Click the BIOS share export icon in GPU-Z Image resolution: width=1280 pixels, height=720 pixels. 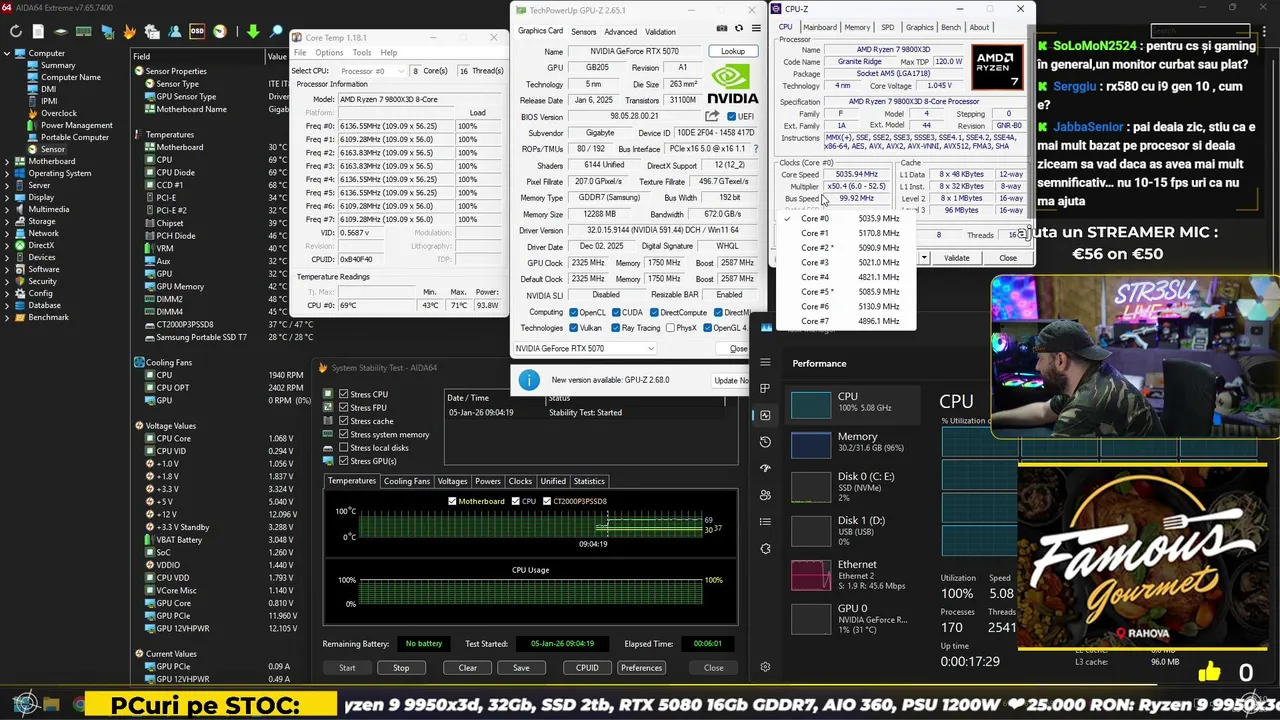pyautogui.click(x=712, y=116)
